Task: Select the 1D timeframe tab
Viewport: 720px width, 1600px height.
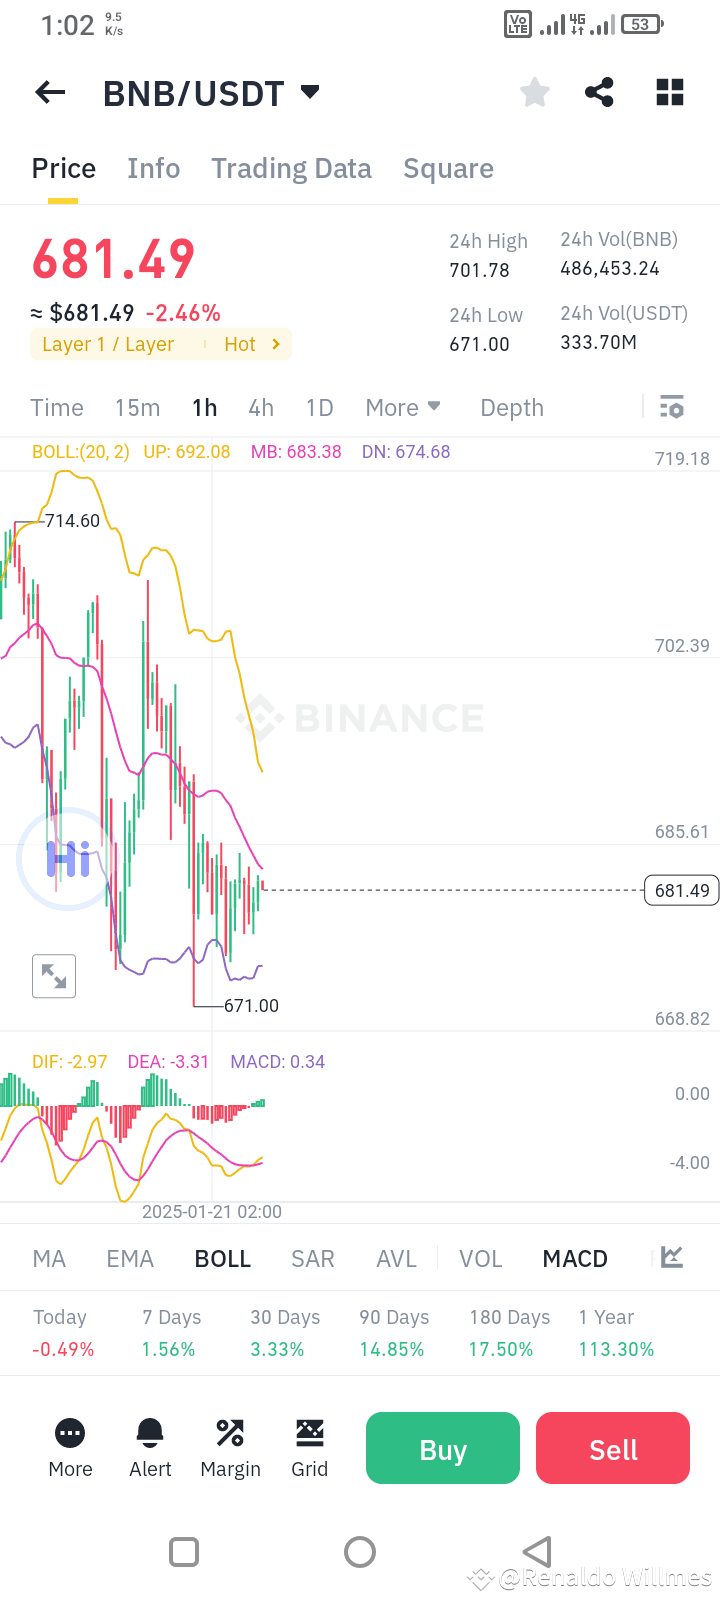Action: pos(319,407)
